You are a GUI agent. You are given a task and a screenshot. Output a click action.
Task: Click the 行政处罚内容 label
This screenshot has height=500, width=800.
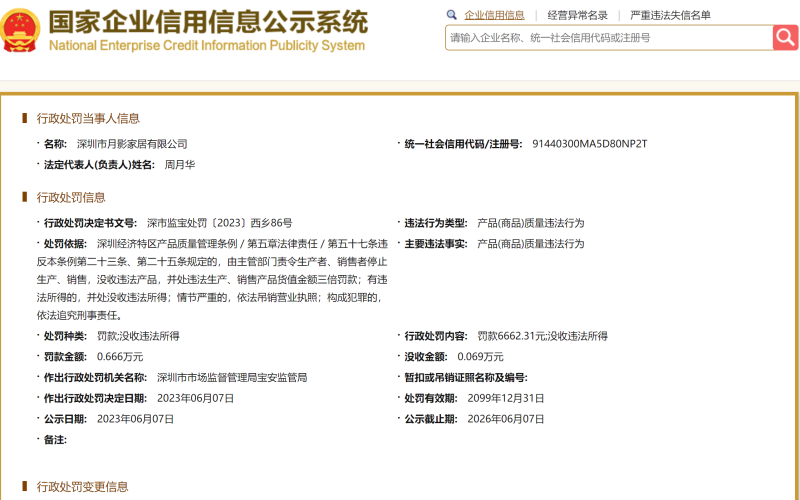click(436, 336)
